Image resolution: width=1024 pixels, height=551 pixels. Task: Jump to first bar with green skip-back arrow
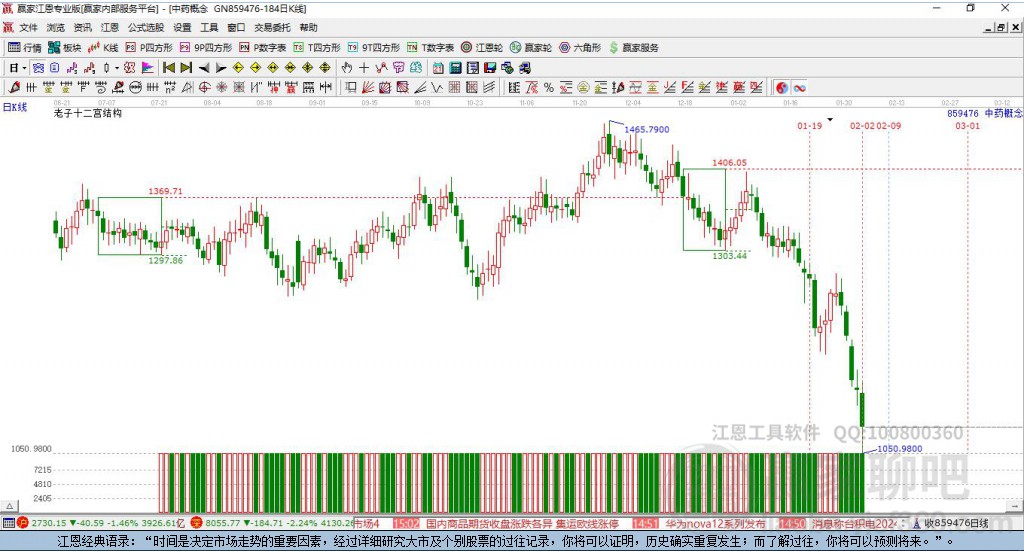pyautogui.click(x=169, y=68)
